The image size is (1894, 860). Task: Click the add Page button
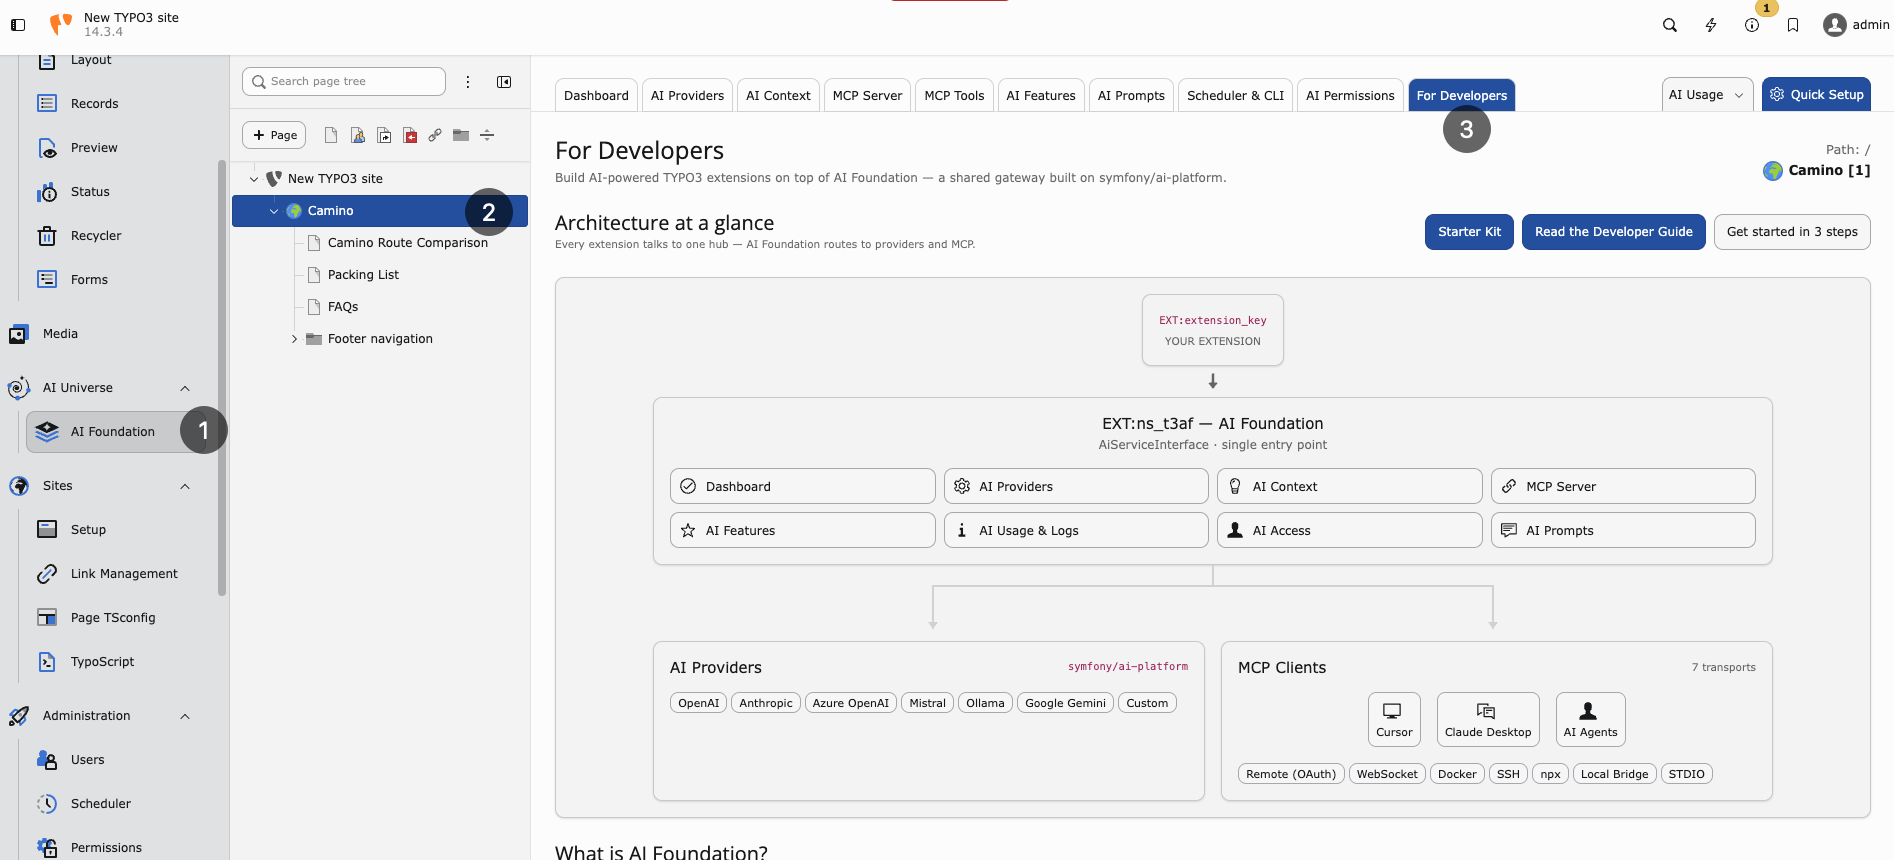coord(274,135)
